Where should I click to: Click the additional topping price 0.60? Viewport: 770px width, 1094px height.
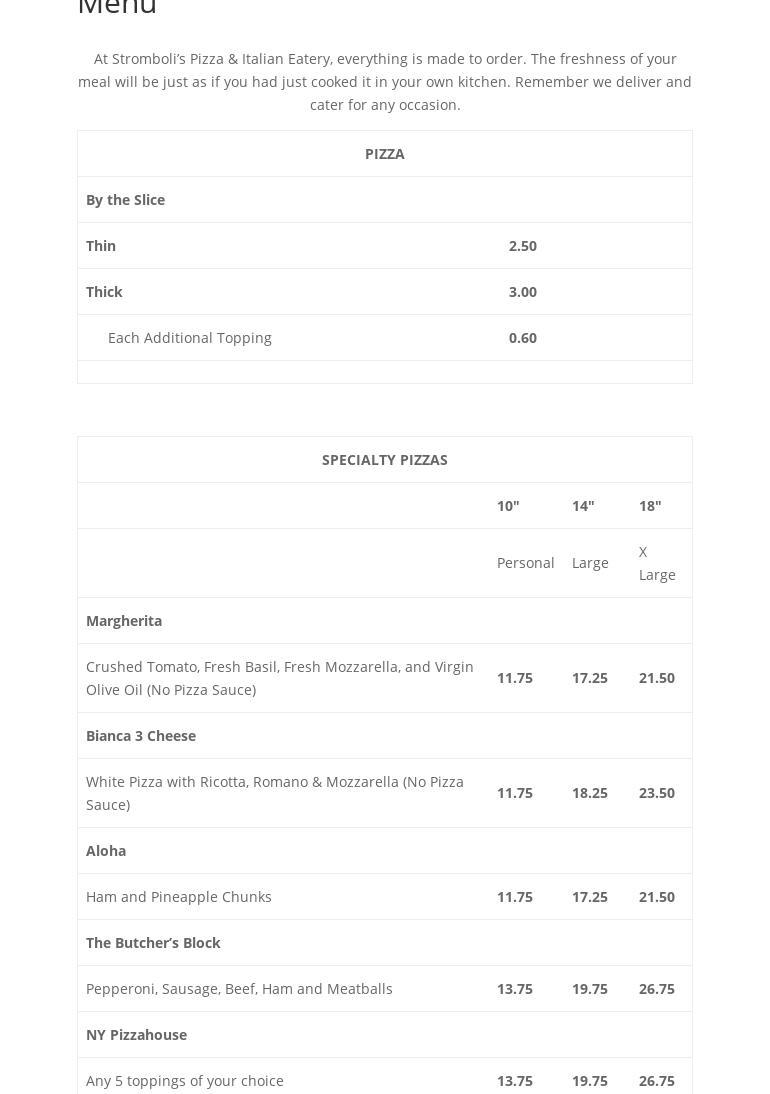pyautogui.click(x=522, y=338)
